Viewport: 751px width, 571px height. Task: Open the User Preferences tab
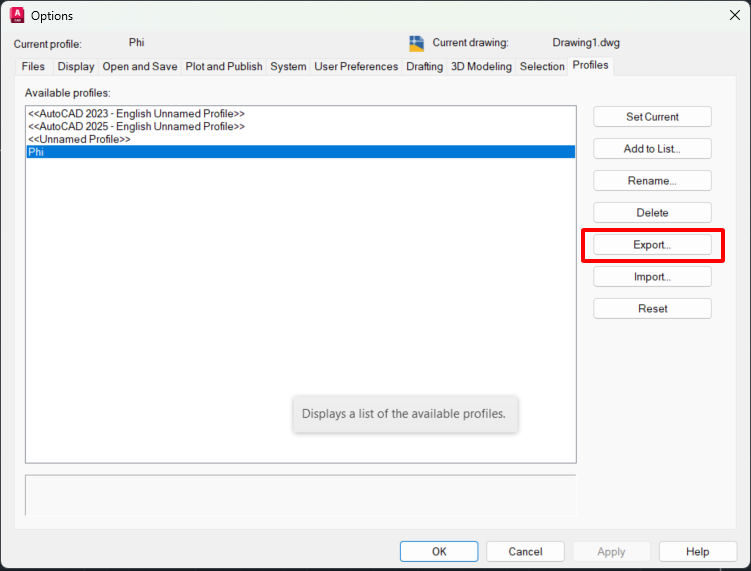356,66
